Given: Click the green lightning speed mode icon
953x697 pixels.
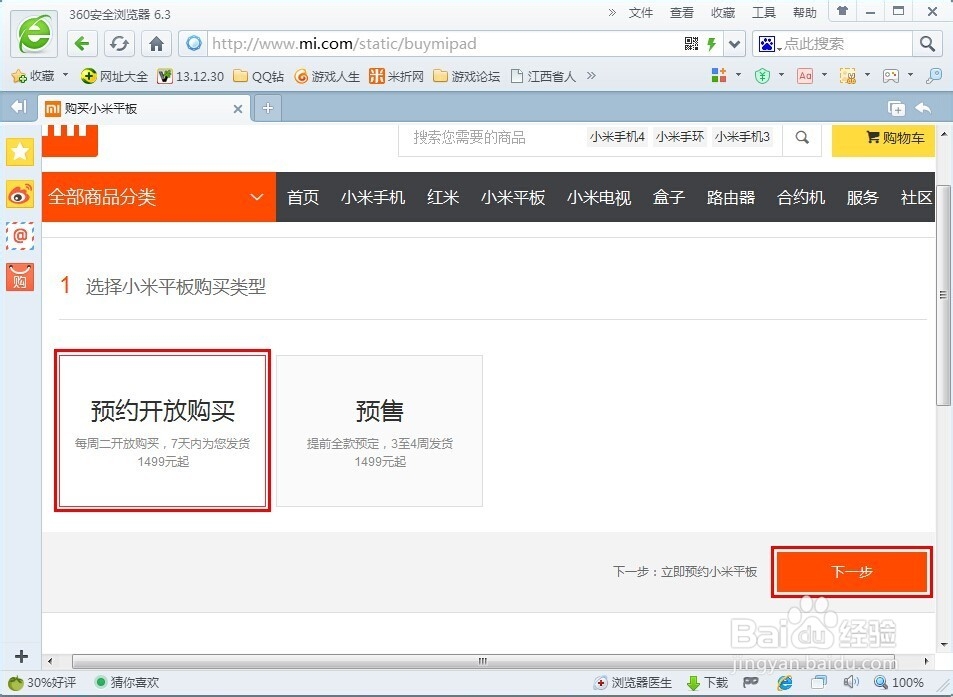Looking at the screenshot, I should (x=711, y=44).
